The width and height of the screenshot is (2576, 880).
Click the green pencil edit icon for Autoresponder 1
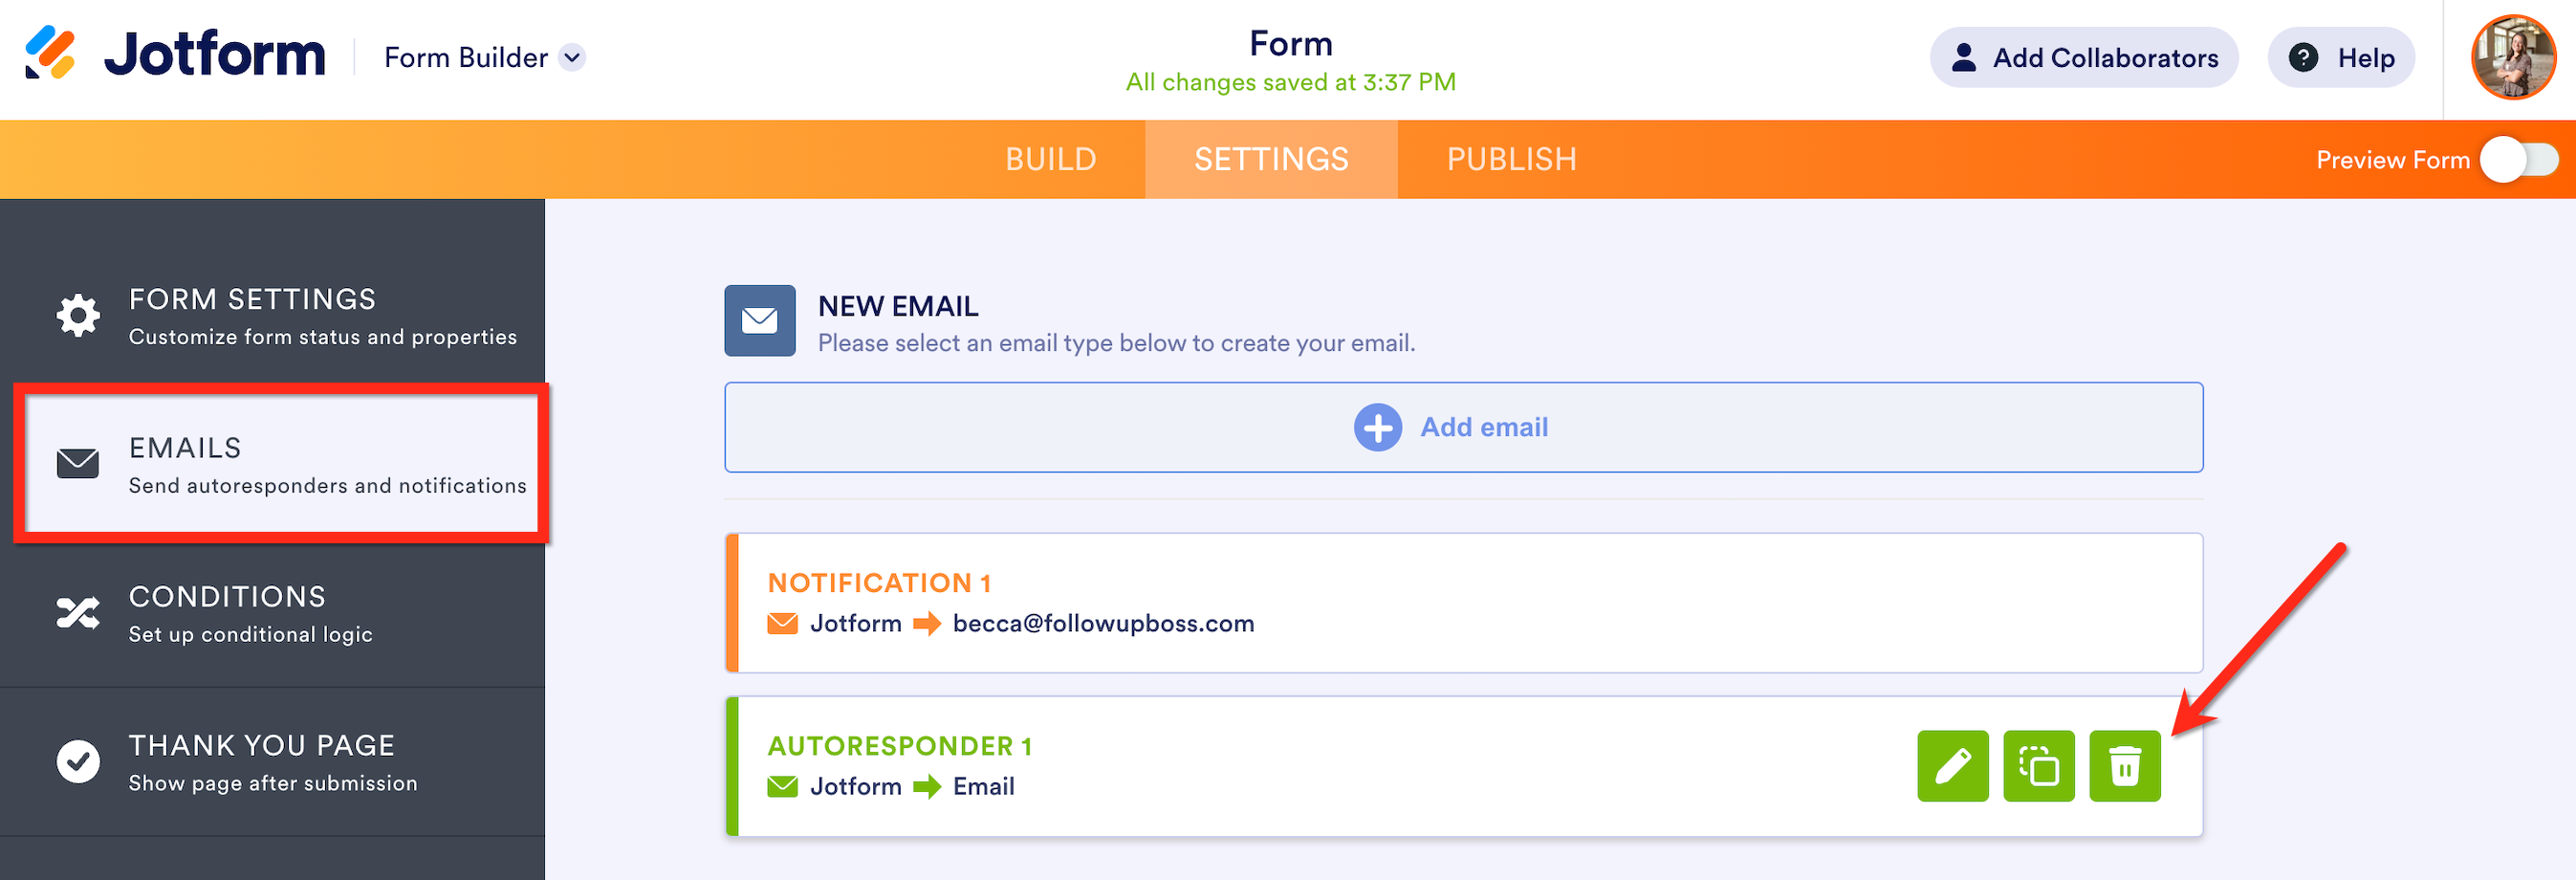coord(1952,766)
